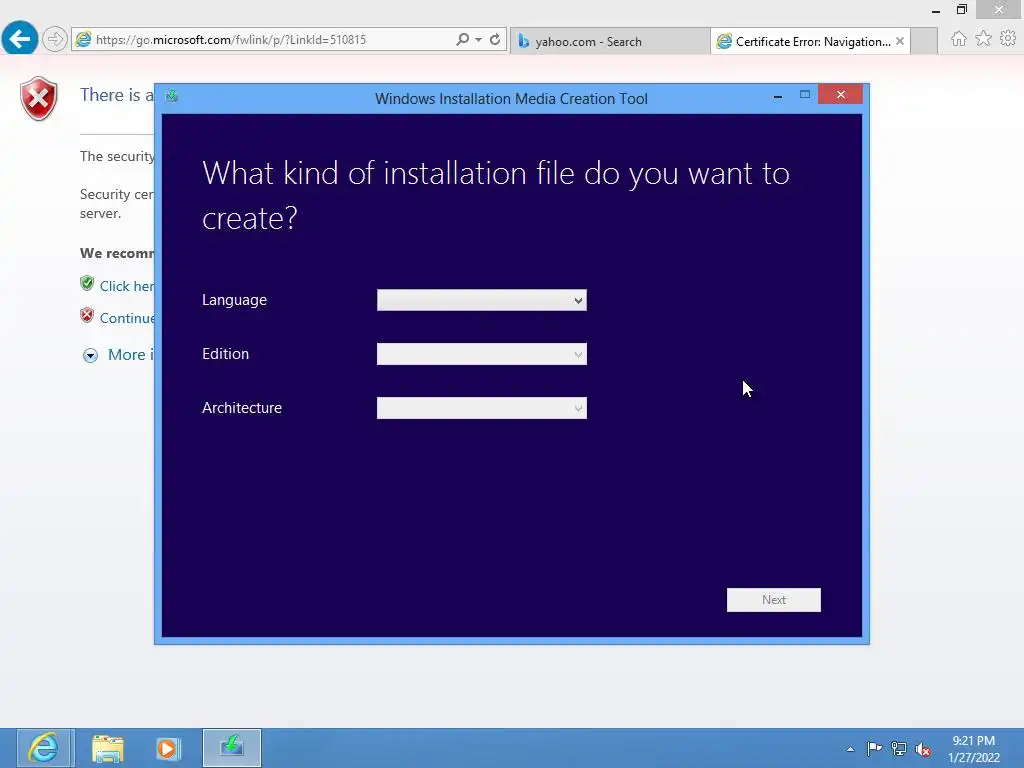This screenshot has height=768, width=1024.
Task: Switch to the yahoo.com - Search tab
Action: (x=609, y=41)
